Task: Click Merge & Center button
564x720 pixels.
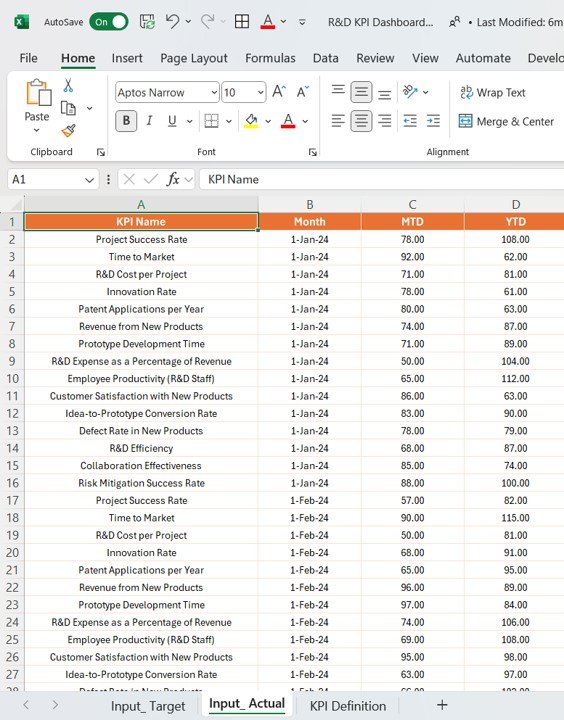Action: (x=506, y=121)
